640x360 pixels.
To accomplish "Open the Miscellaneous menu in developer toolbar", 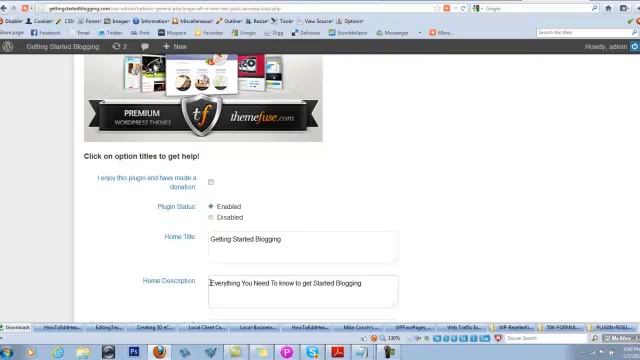I will [193, 21].
